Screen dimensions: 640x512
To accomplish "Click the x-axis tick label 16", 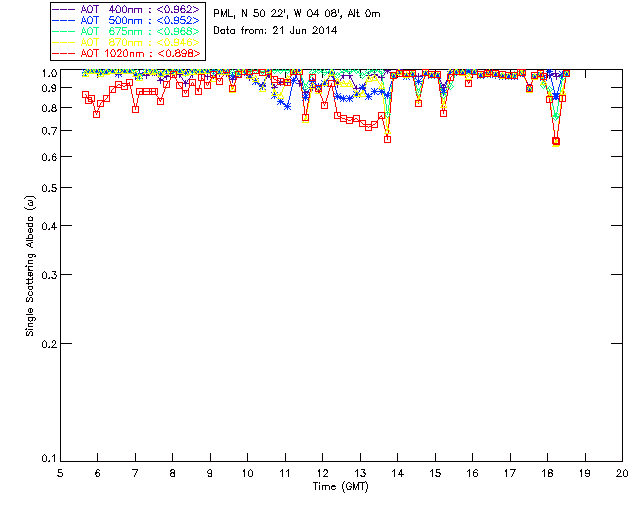I will (473, 473).
